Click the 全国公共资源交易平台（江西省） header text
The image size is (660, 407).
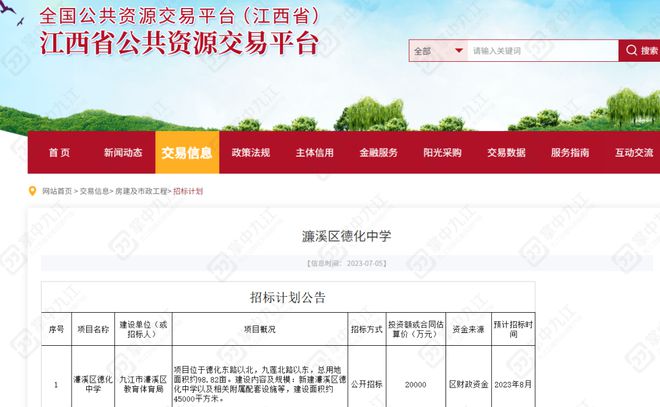coord(180,16)
